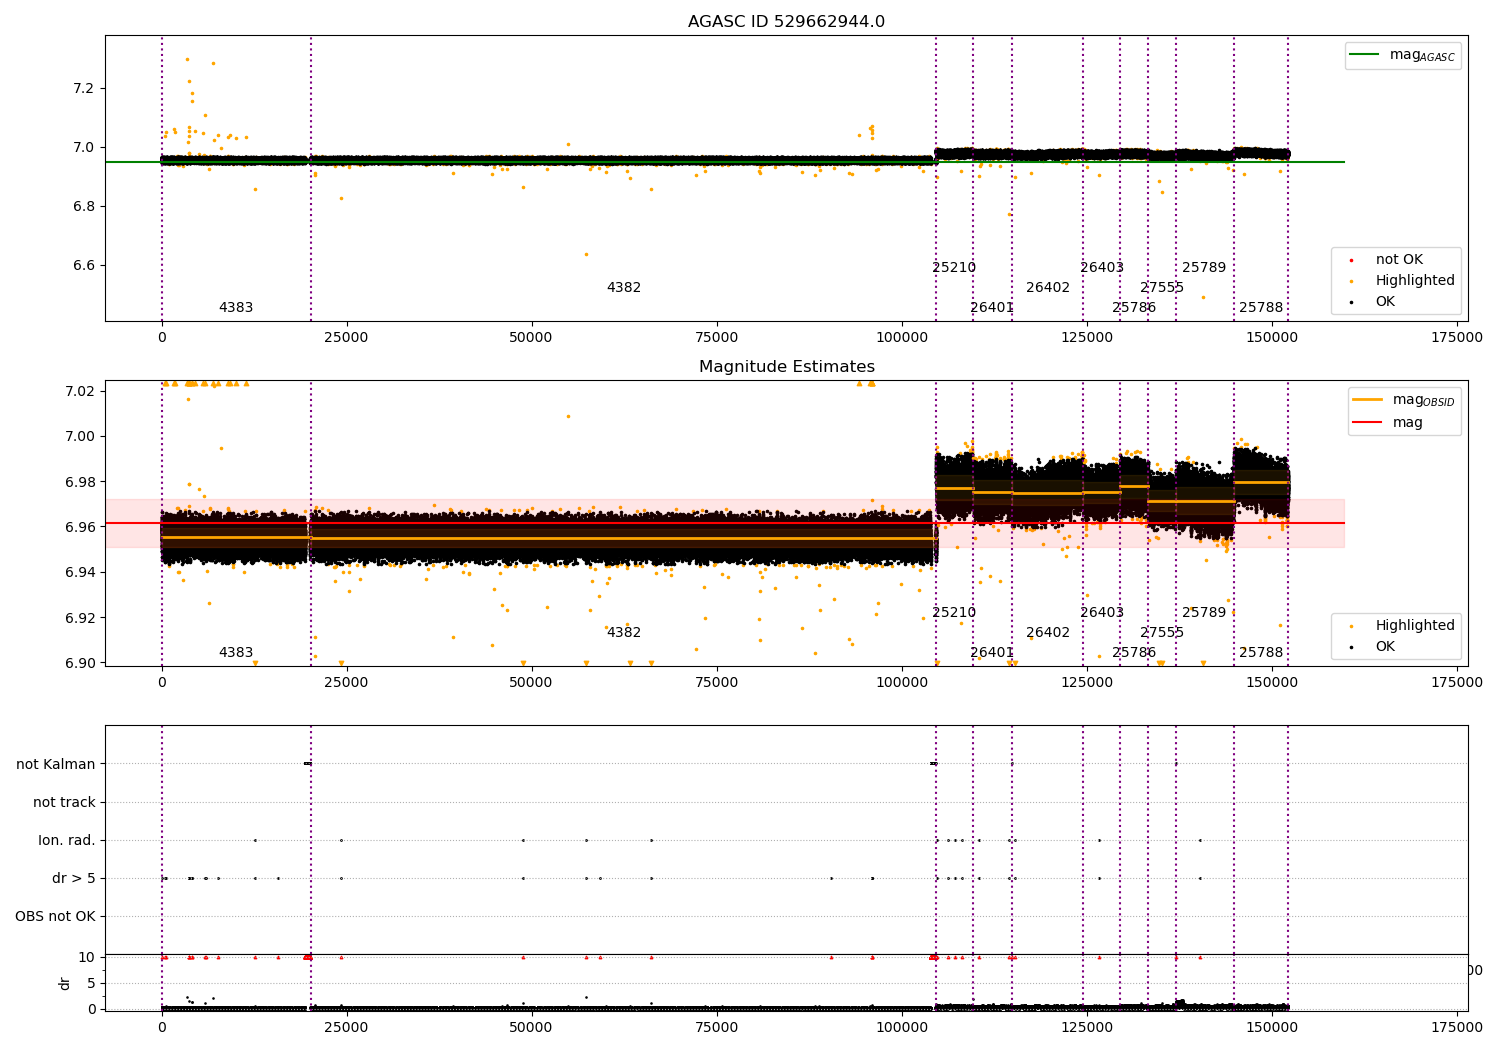Click OBSID label 25789 in the top plot

[1204, 268]
